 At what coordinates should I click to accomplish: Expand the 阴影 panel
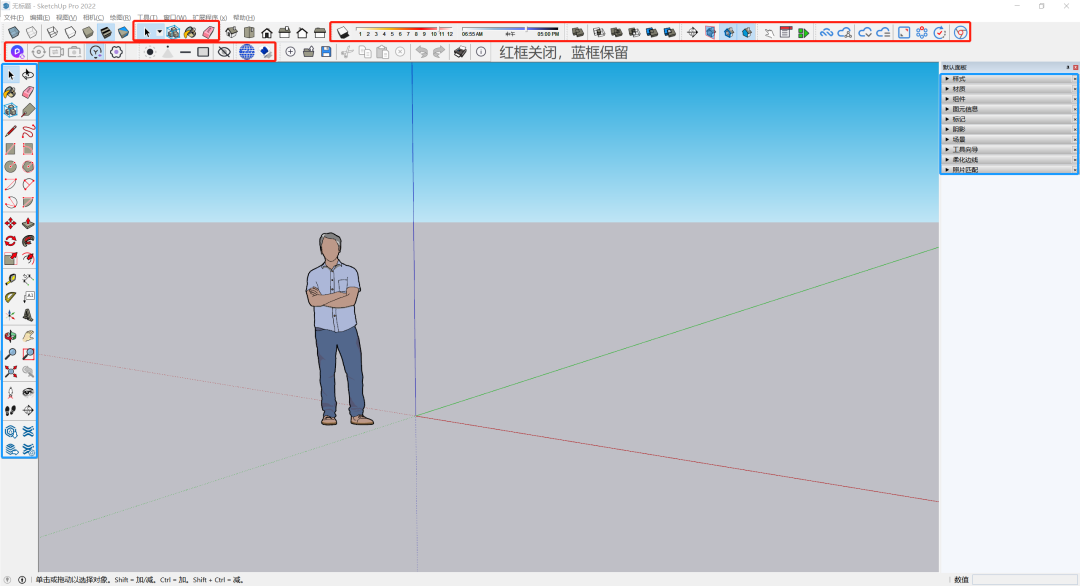pos(1009,129)
